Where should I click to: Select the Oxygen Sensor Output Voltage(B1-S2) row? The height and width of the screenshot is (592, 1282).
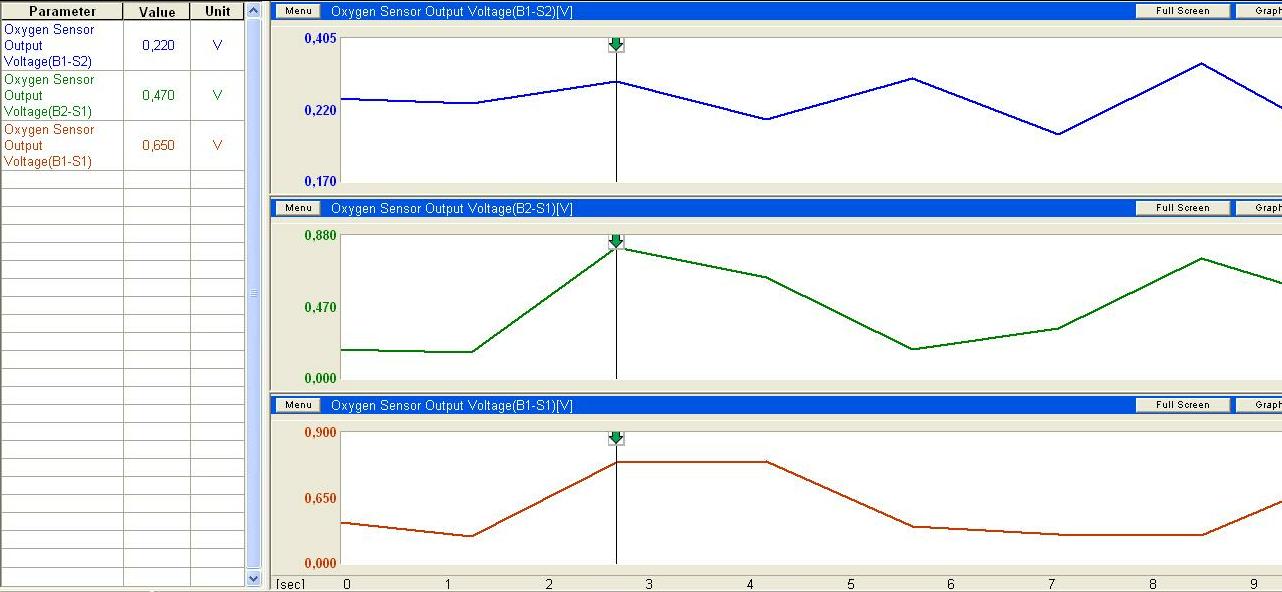click(x=62, y=46)
